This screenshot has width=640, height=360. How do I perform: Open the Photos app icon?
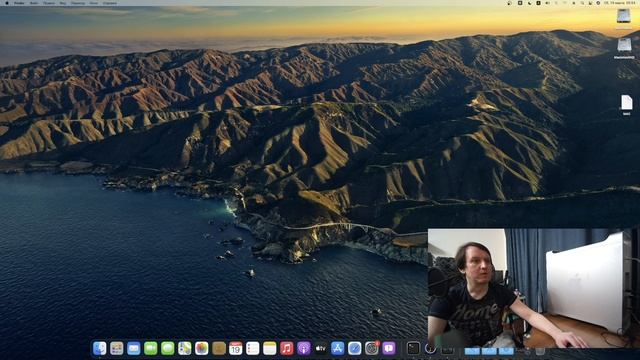(202, 348)
